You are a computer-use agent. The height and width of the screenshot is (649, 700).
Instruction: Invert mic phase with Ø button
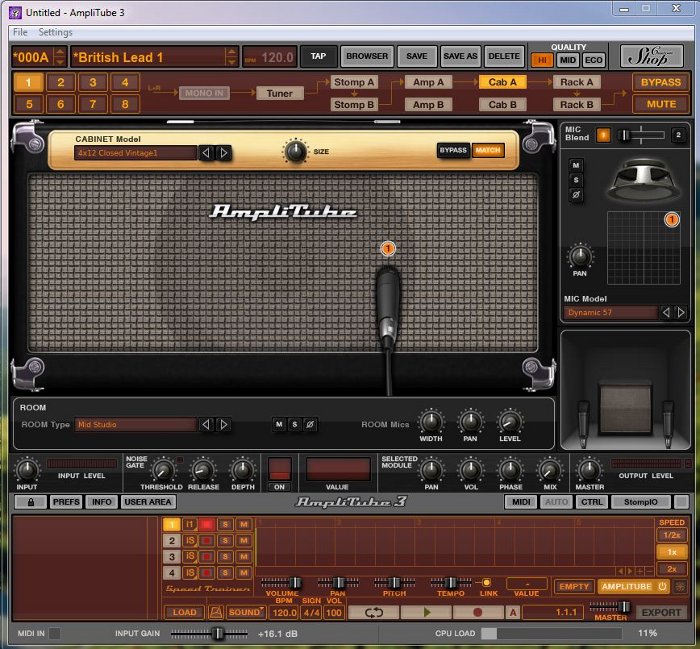tap(576, 195)
